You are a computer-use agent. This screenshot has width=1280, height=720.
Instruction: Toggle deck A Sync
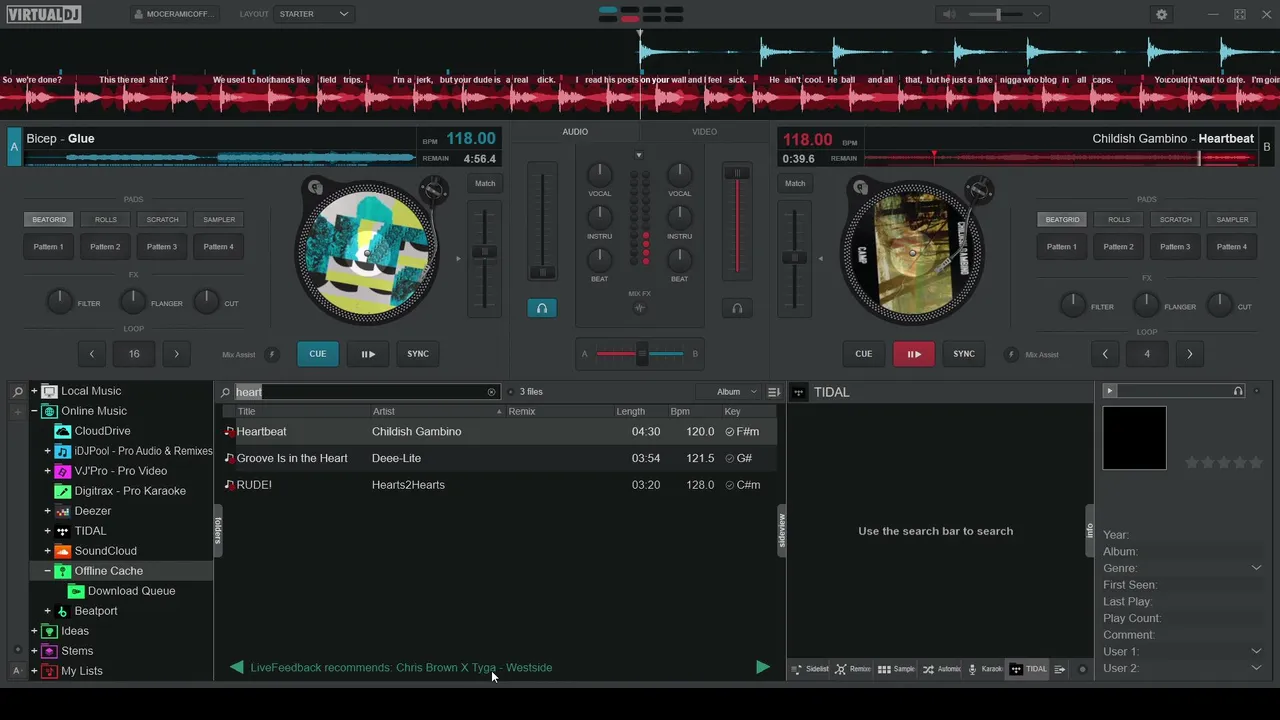pos(418,354)
